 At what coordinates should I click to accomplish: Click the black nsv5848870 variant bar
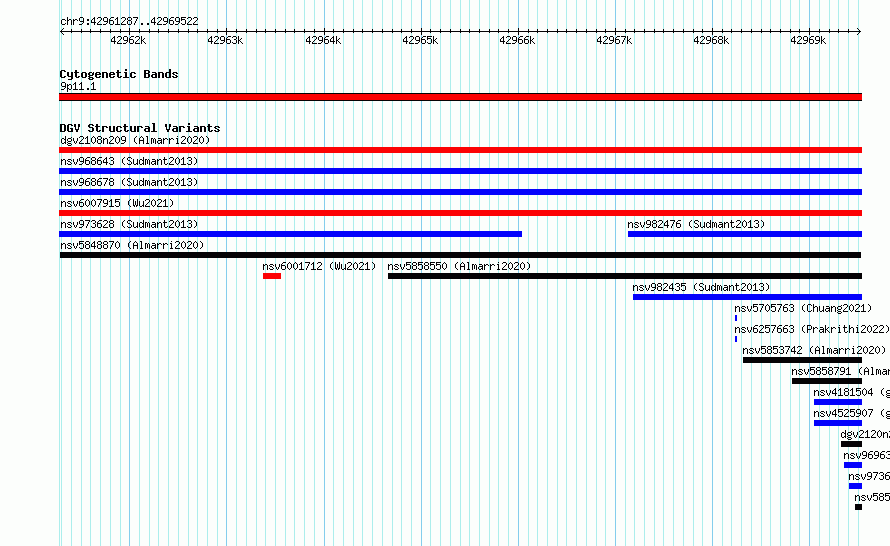click(460, 255)
